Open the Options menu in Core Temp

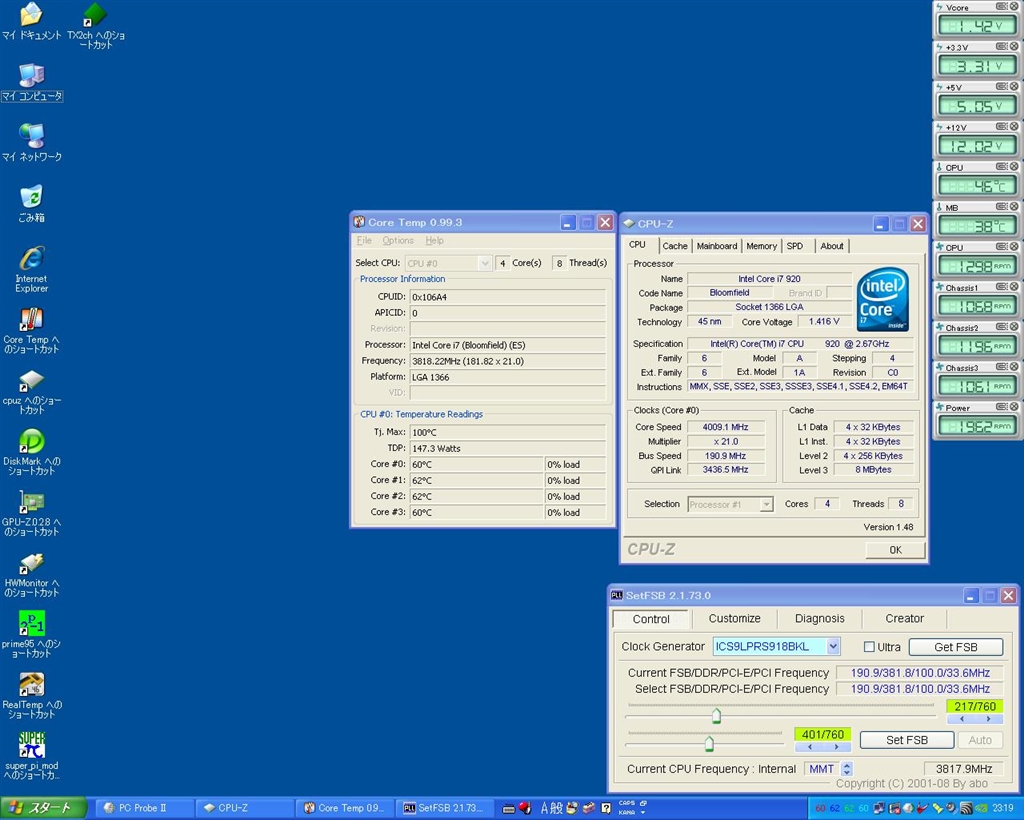pos(397,241)
